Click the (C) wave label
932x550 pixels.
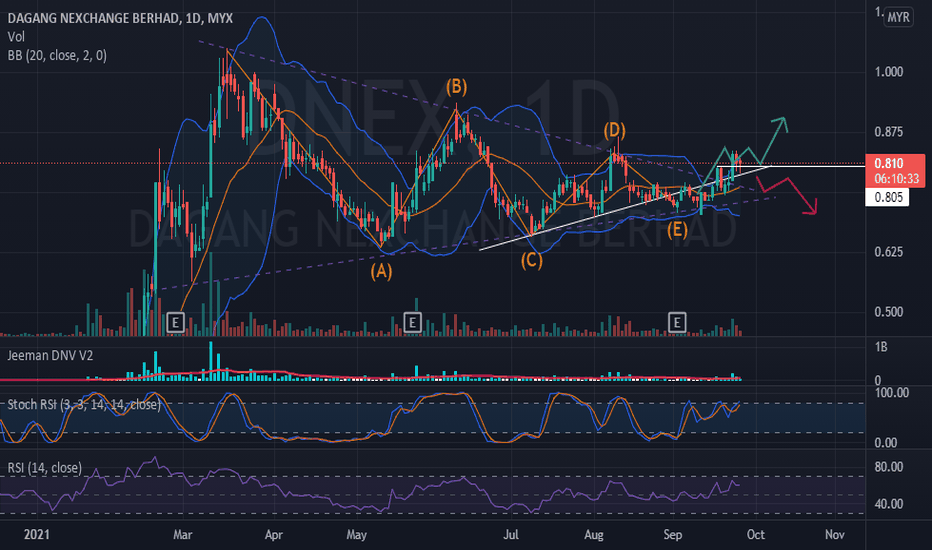[x=531, y=260]
